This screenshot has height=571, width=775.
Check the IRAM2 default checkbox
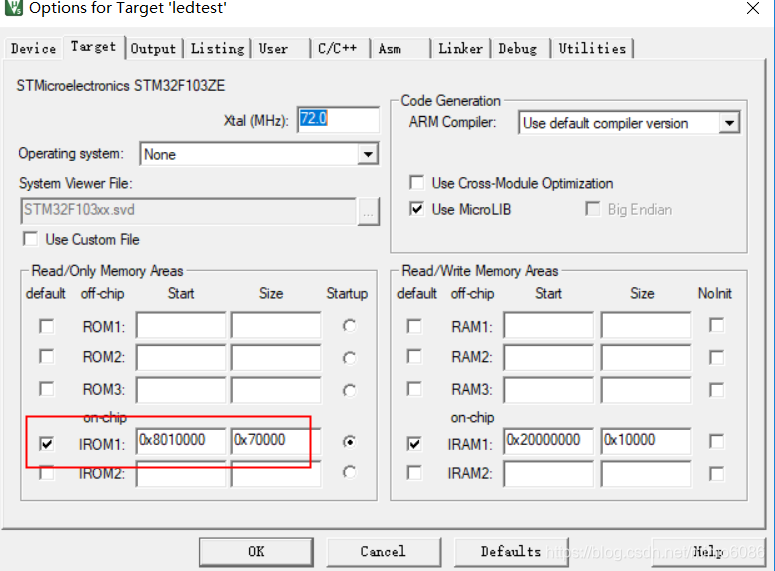414,473
